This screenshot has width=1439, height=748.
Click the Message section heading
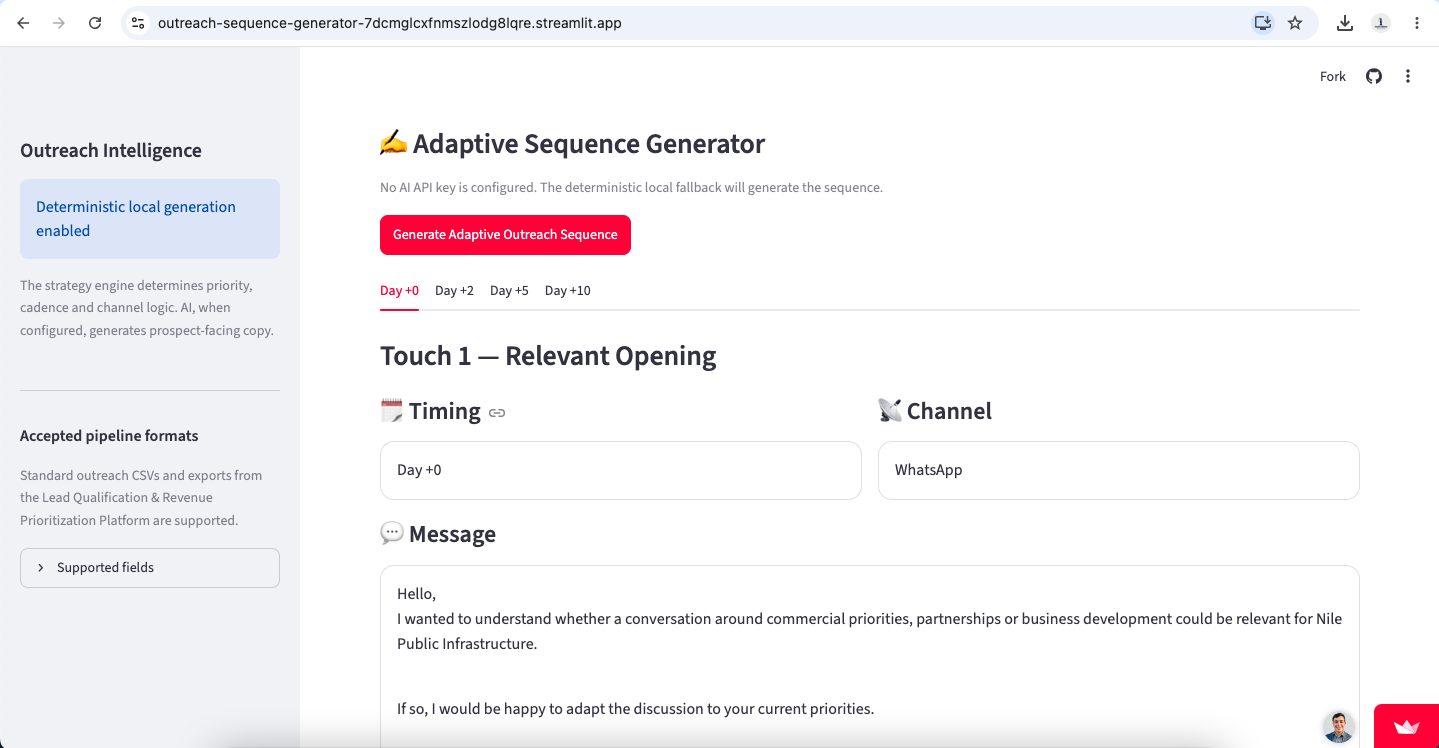click(438, 534)
